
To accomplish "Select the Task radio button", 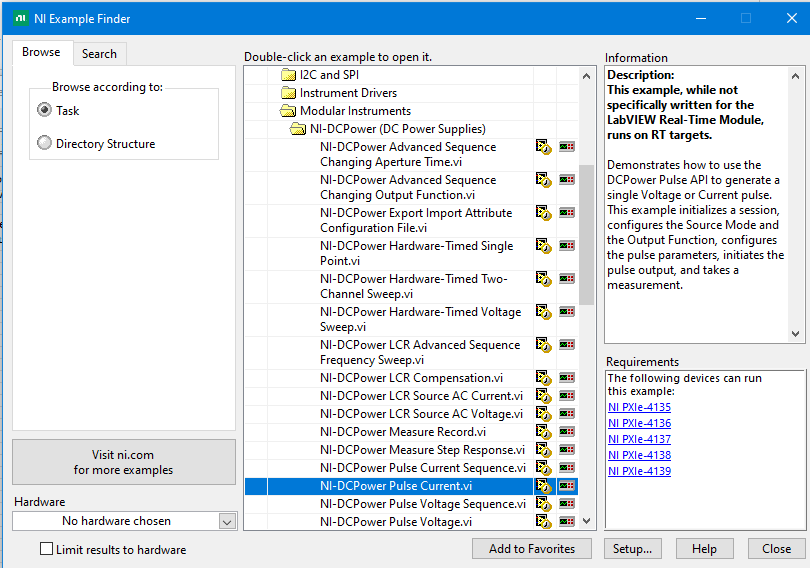I will click(44, 110).
